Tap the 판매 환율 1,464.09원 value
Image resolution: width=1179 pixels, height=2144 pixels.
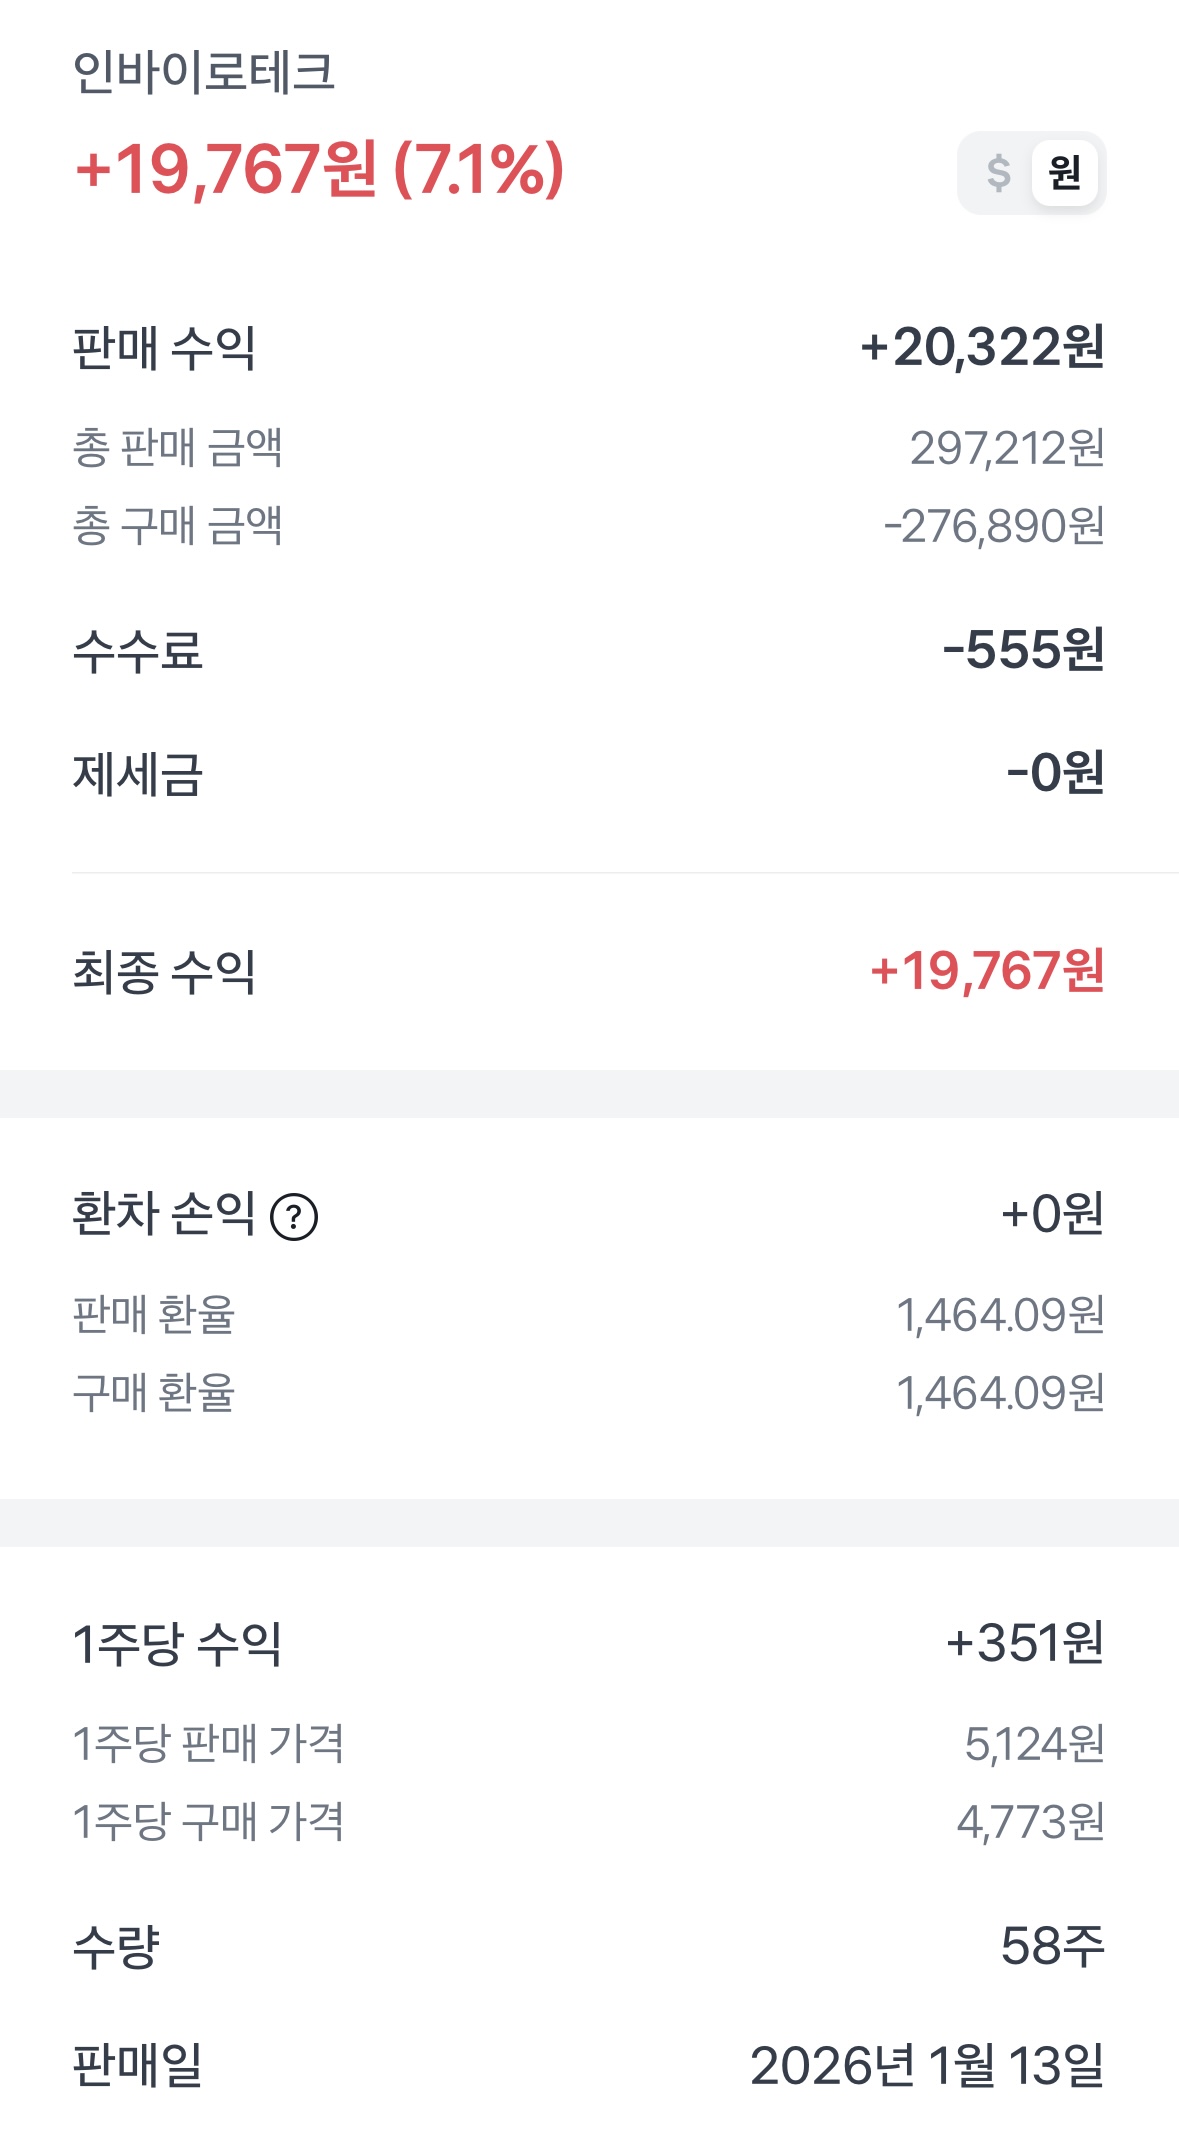click(x=1000, y=1315)
